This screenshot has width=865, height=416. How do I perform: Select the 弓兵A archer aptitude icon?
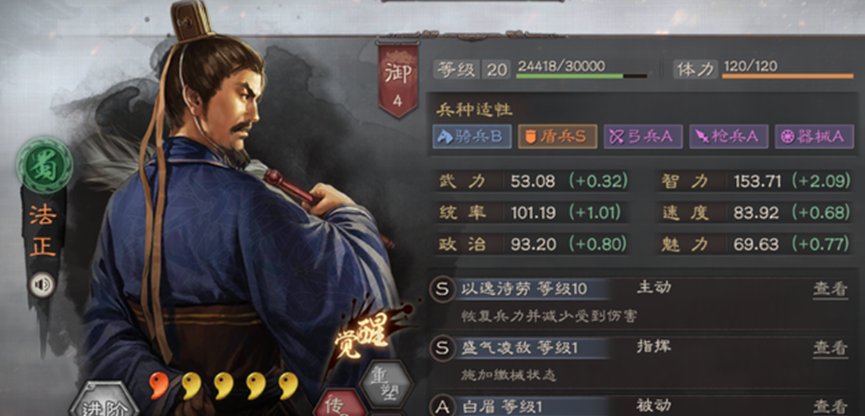(x=643, y=137)
